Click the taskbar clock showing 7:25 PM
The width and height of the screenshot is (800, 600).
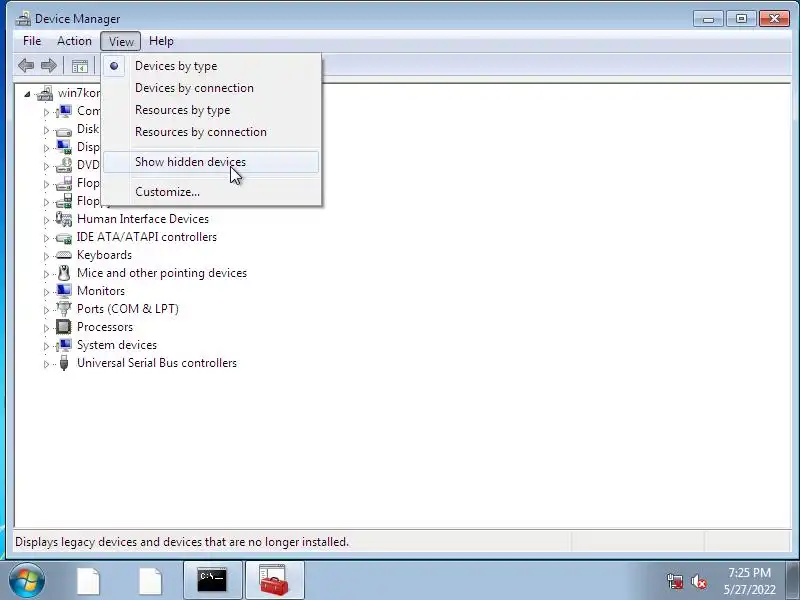(x=749, y=581)
